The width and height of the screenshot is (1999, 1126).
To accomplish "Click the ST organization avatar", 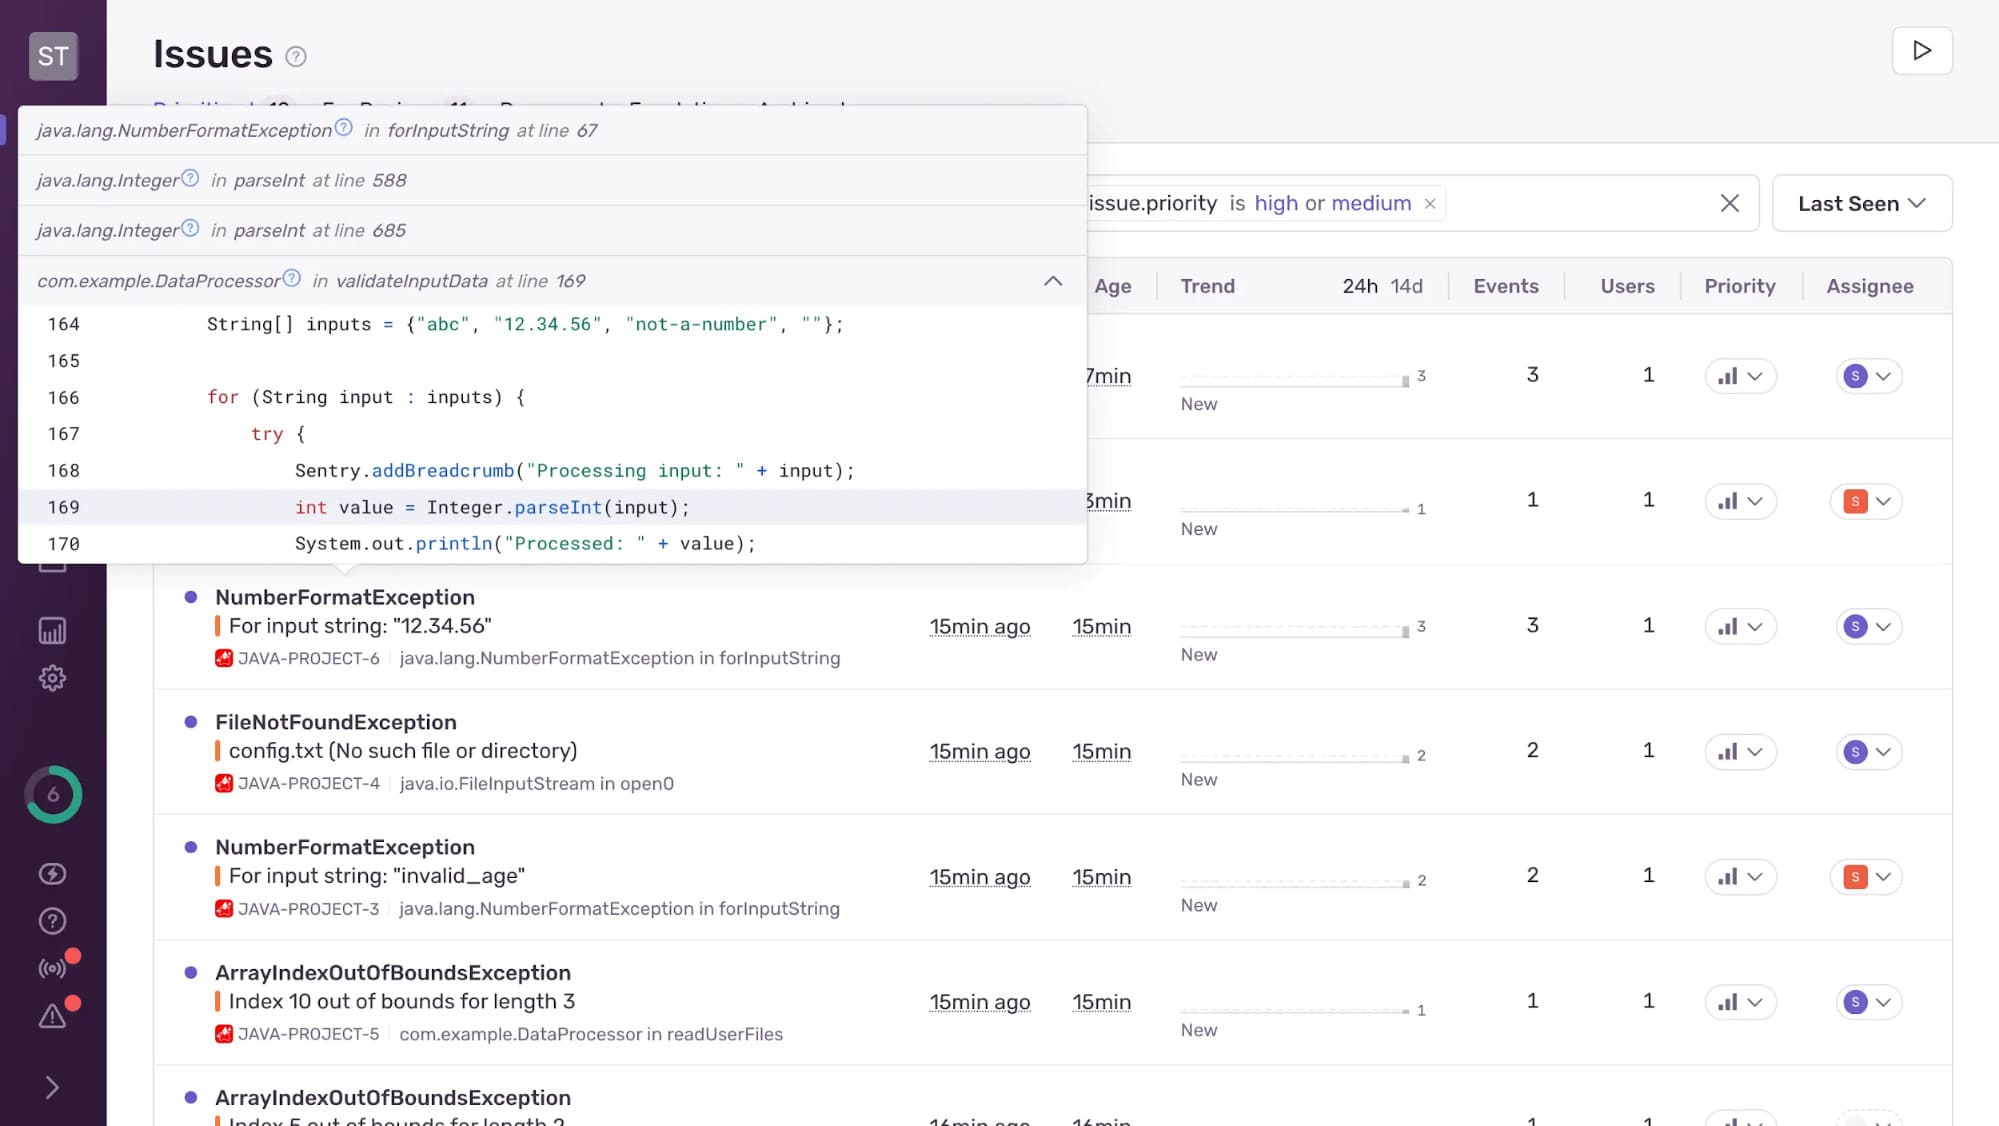I will coord(53,56).
